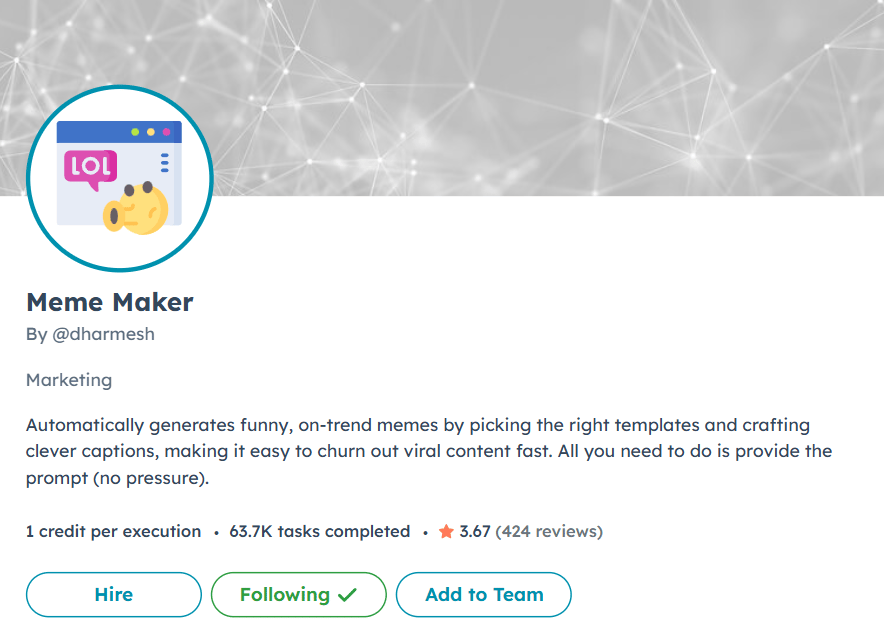This screenshot has height=640, width=884.
Task: Click the window dots in avatar graphic
Action: pos(151,132)
